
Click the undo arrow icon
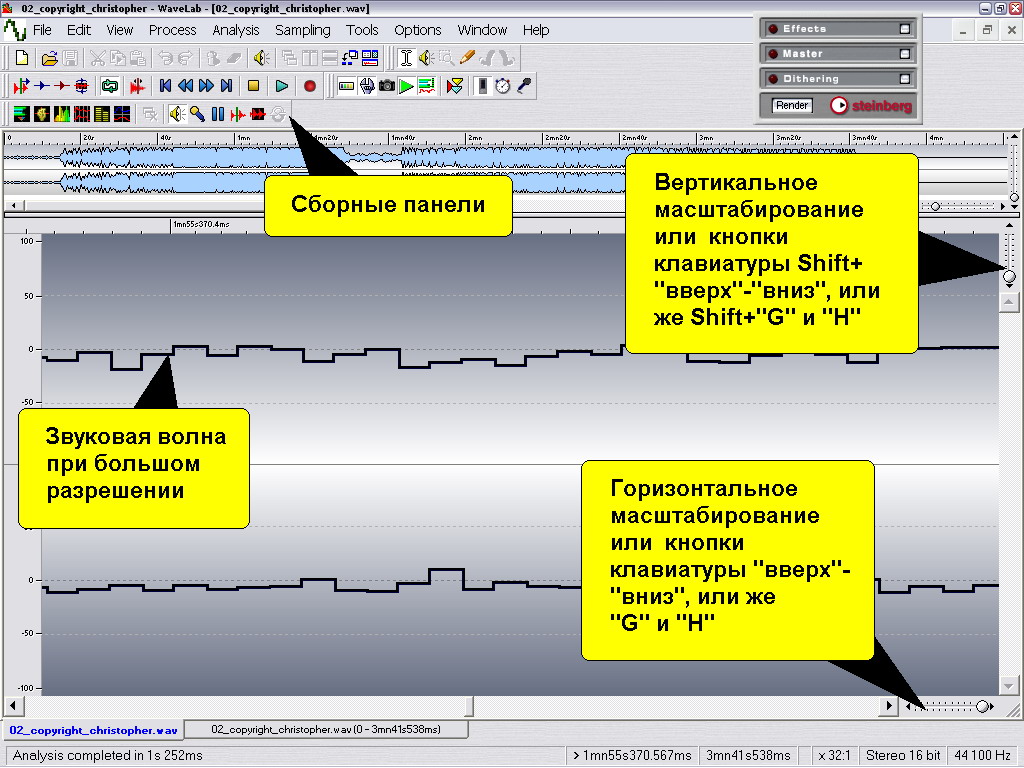coord(166,58)
